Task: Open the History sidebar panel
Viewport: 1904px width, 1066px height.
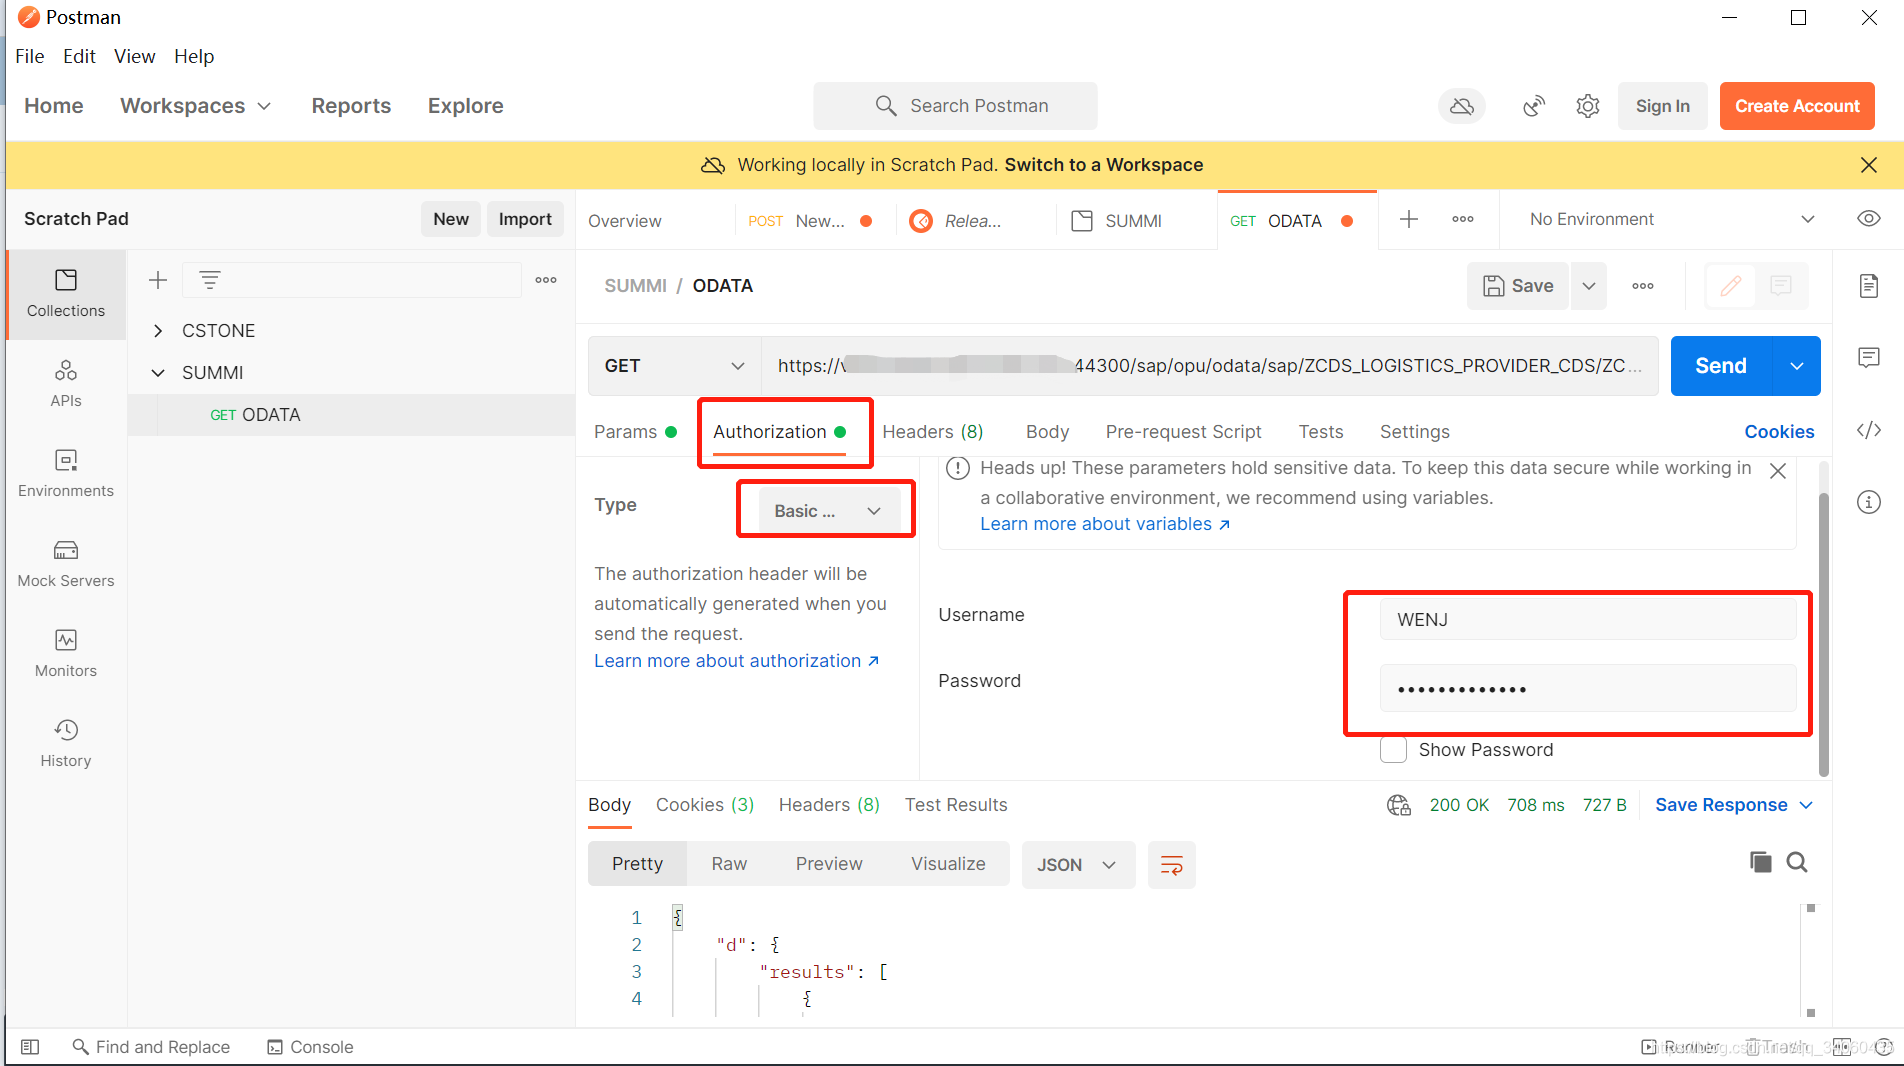Action: click(66, 743)
